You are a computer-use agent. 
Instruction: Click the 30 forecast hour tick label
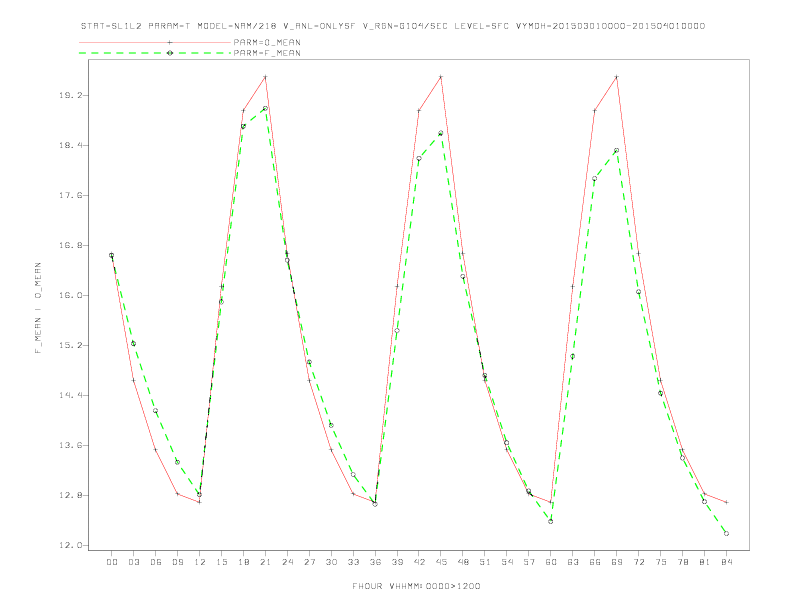pyautogui.click(x=331, y=562)
